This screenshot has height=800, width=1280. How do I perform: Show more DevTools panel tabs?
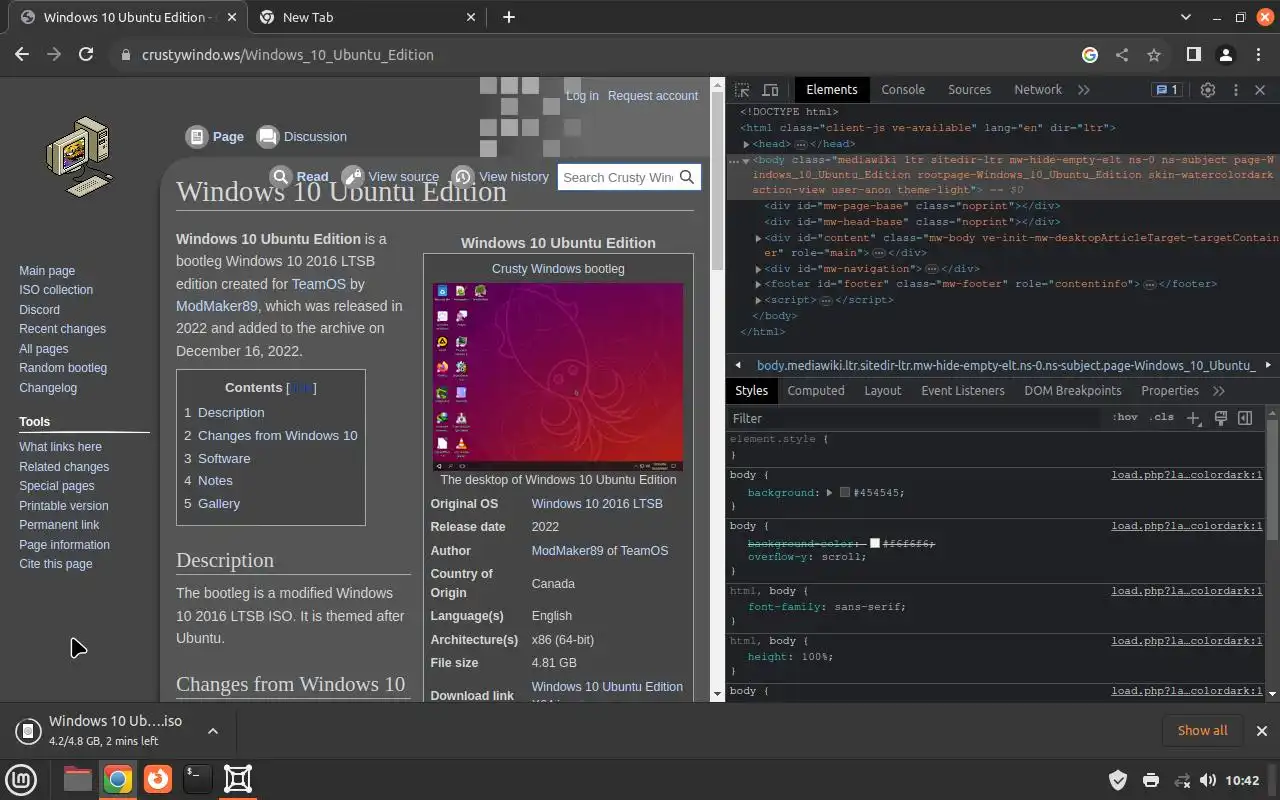(1084, 90)
